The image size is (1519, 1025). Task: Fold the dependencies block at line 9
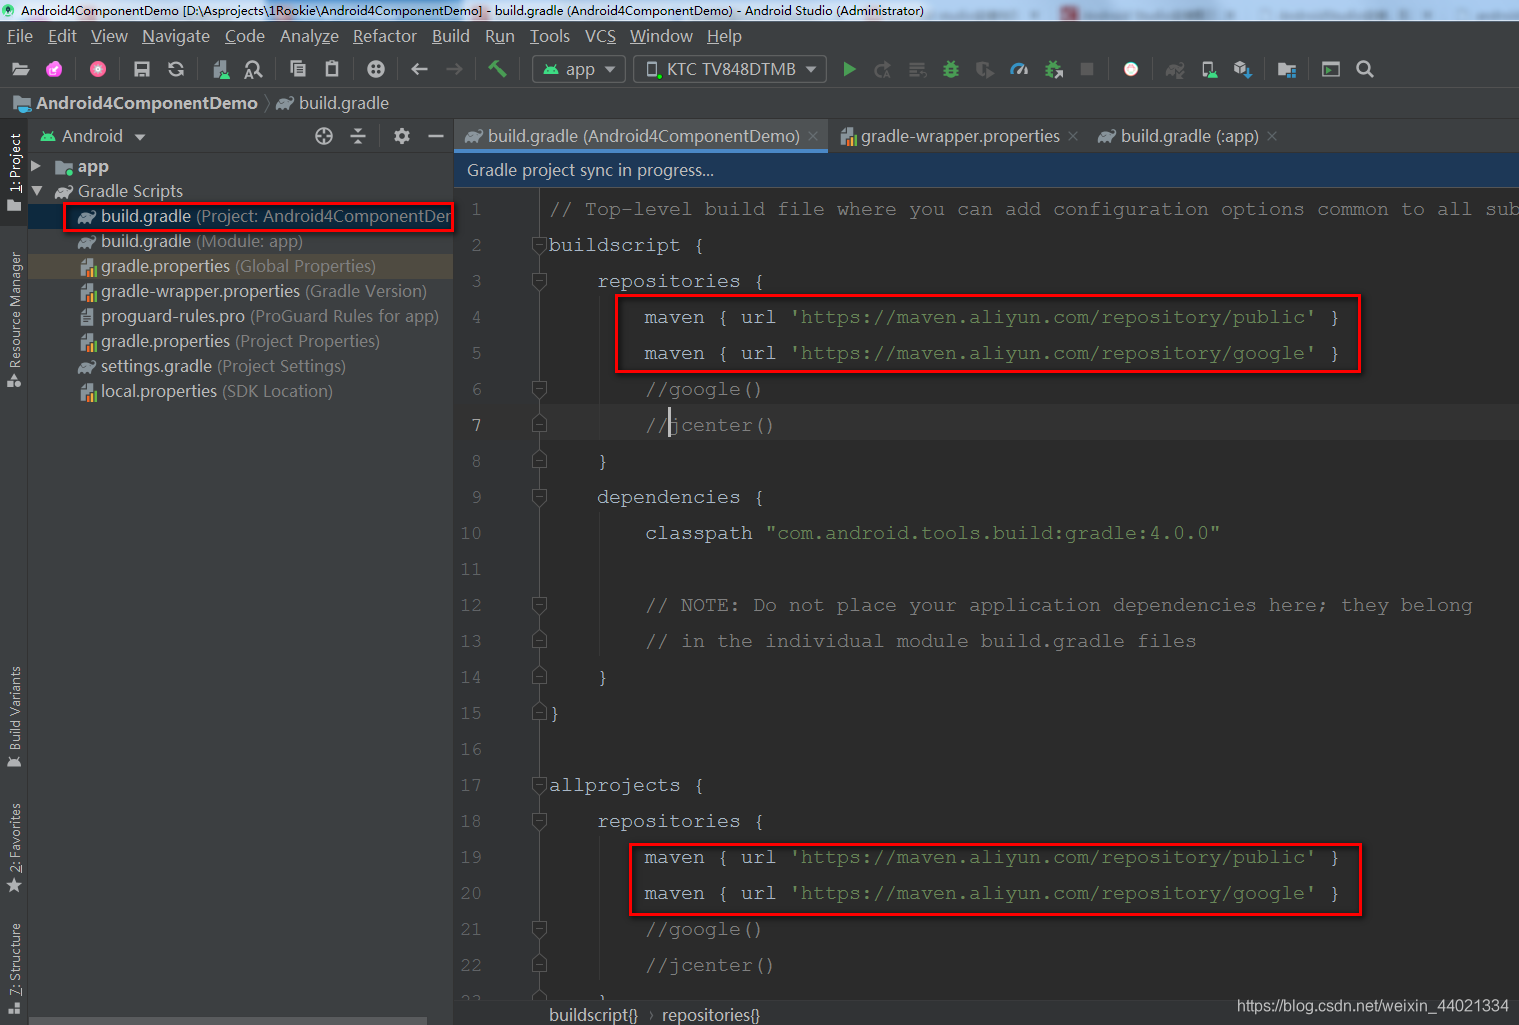click(x=539, y=497)
